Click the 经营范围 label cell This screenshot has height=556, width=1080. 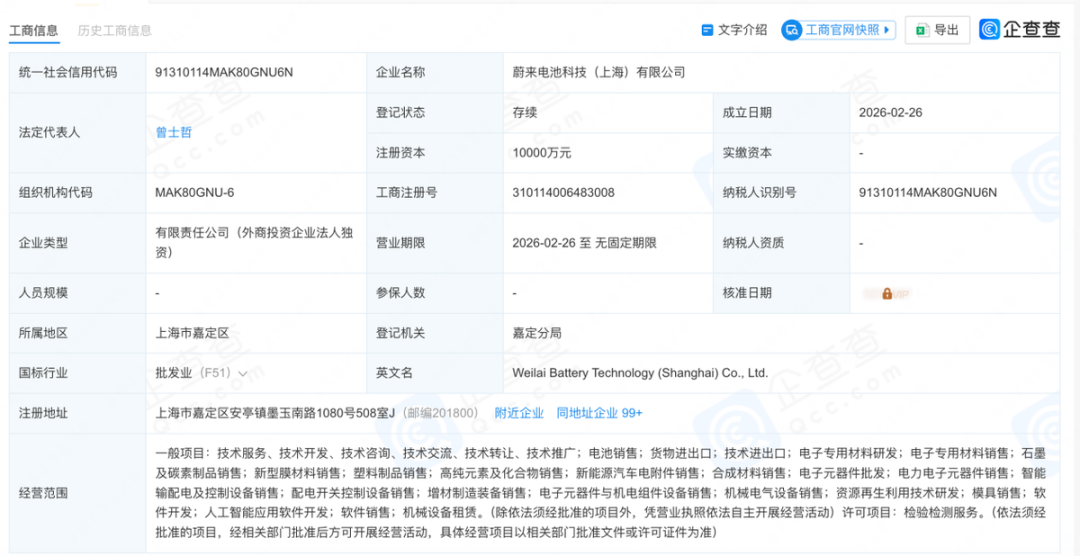click(77, 493)
